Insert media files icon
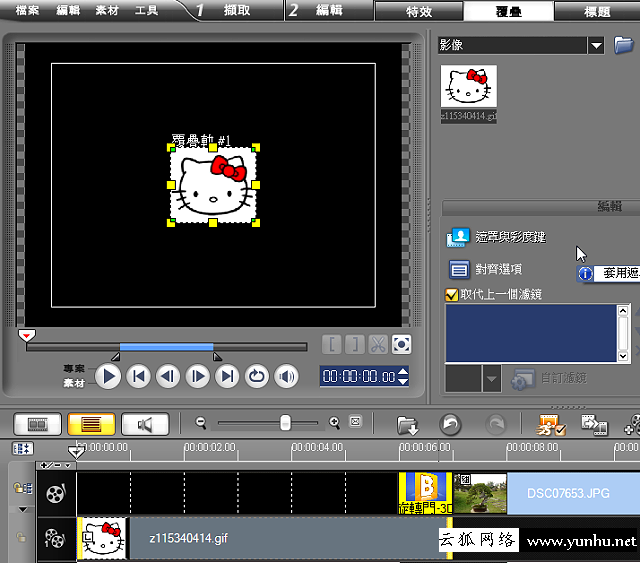 pyautogui.click(x=407, y=425)
